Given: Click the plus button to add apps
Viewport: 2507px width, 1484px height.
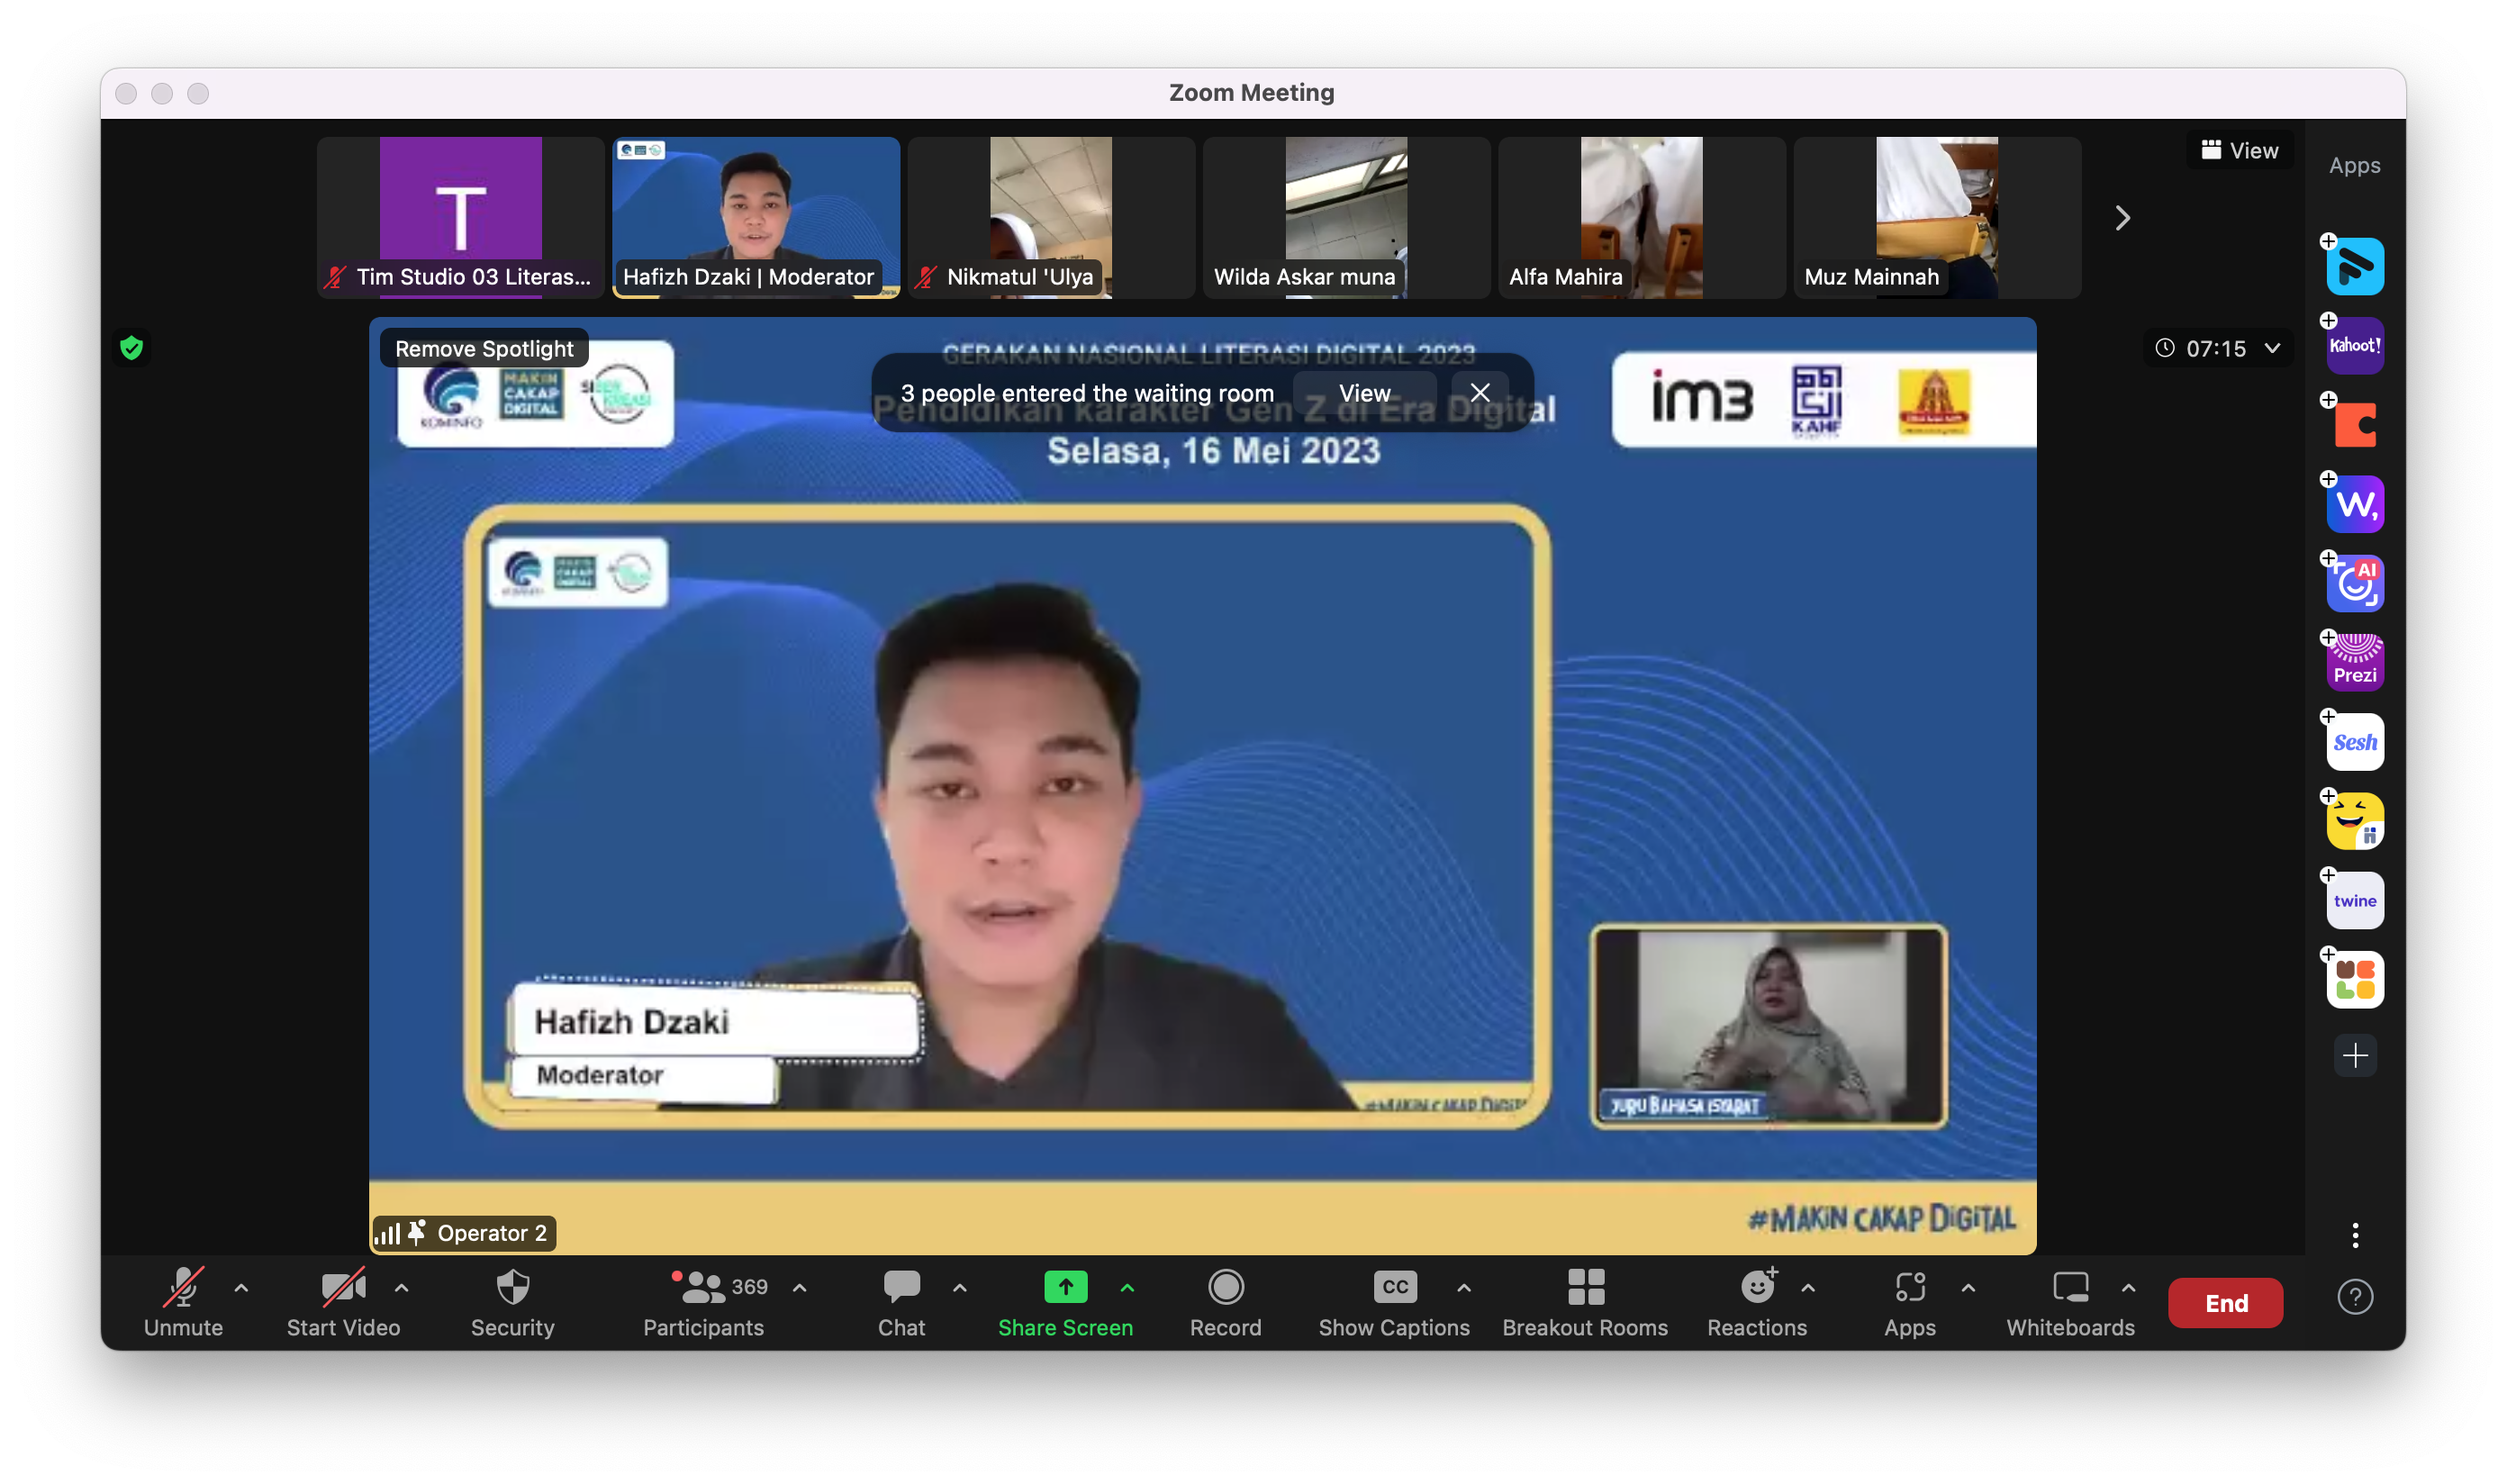Looking at the screenshot, I should [2354, 1056].
